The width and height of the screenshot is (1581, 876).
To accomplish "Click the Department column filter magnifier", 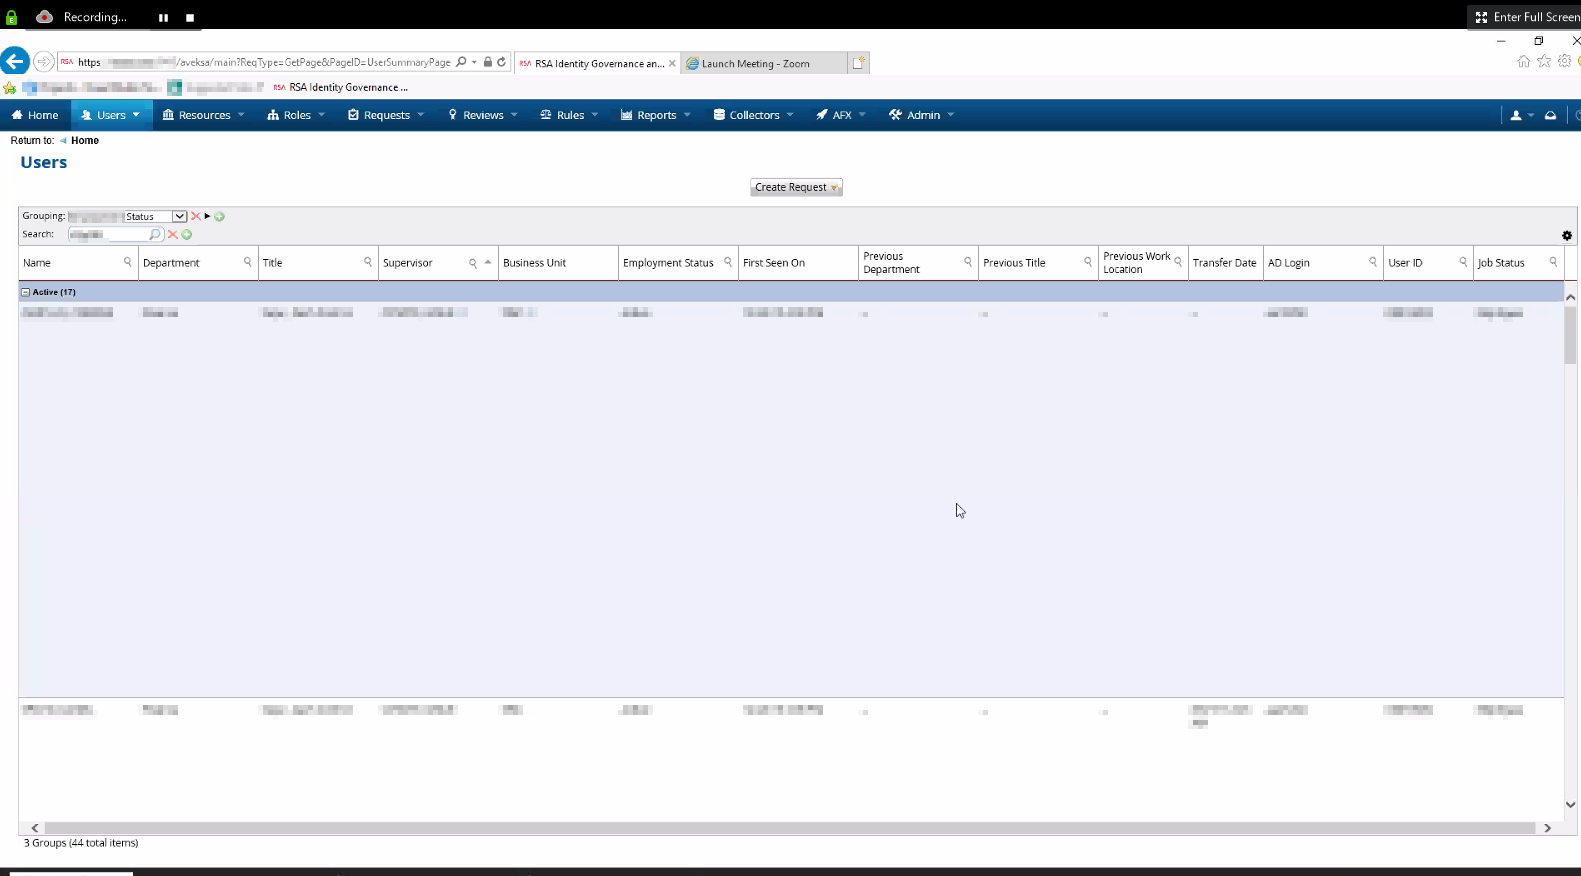I will tap(248, 262).
